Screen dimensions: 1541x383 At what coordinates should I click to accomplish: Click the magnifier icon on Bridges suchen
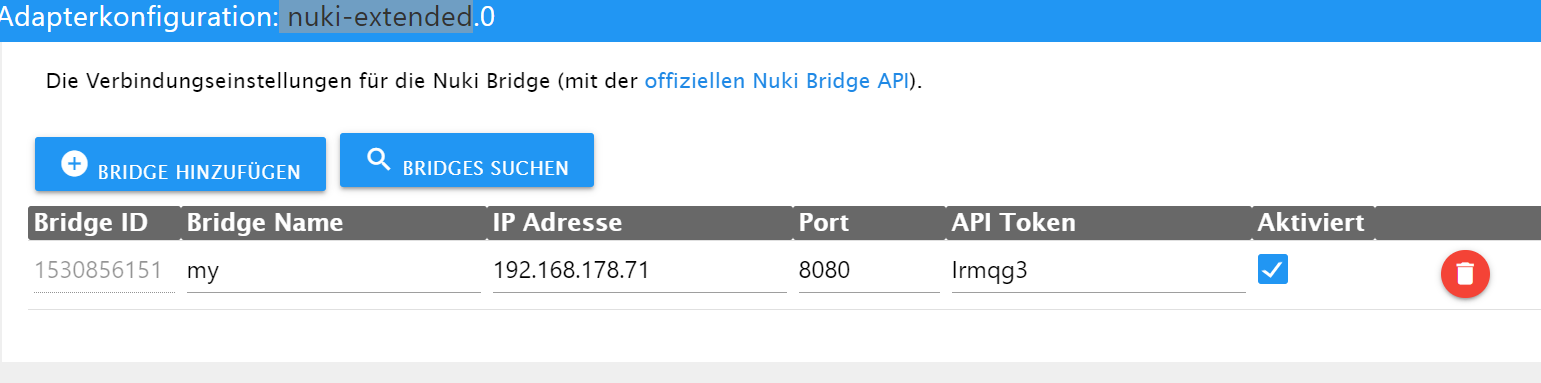(378, 160)
